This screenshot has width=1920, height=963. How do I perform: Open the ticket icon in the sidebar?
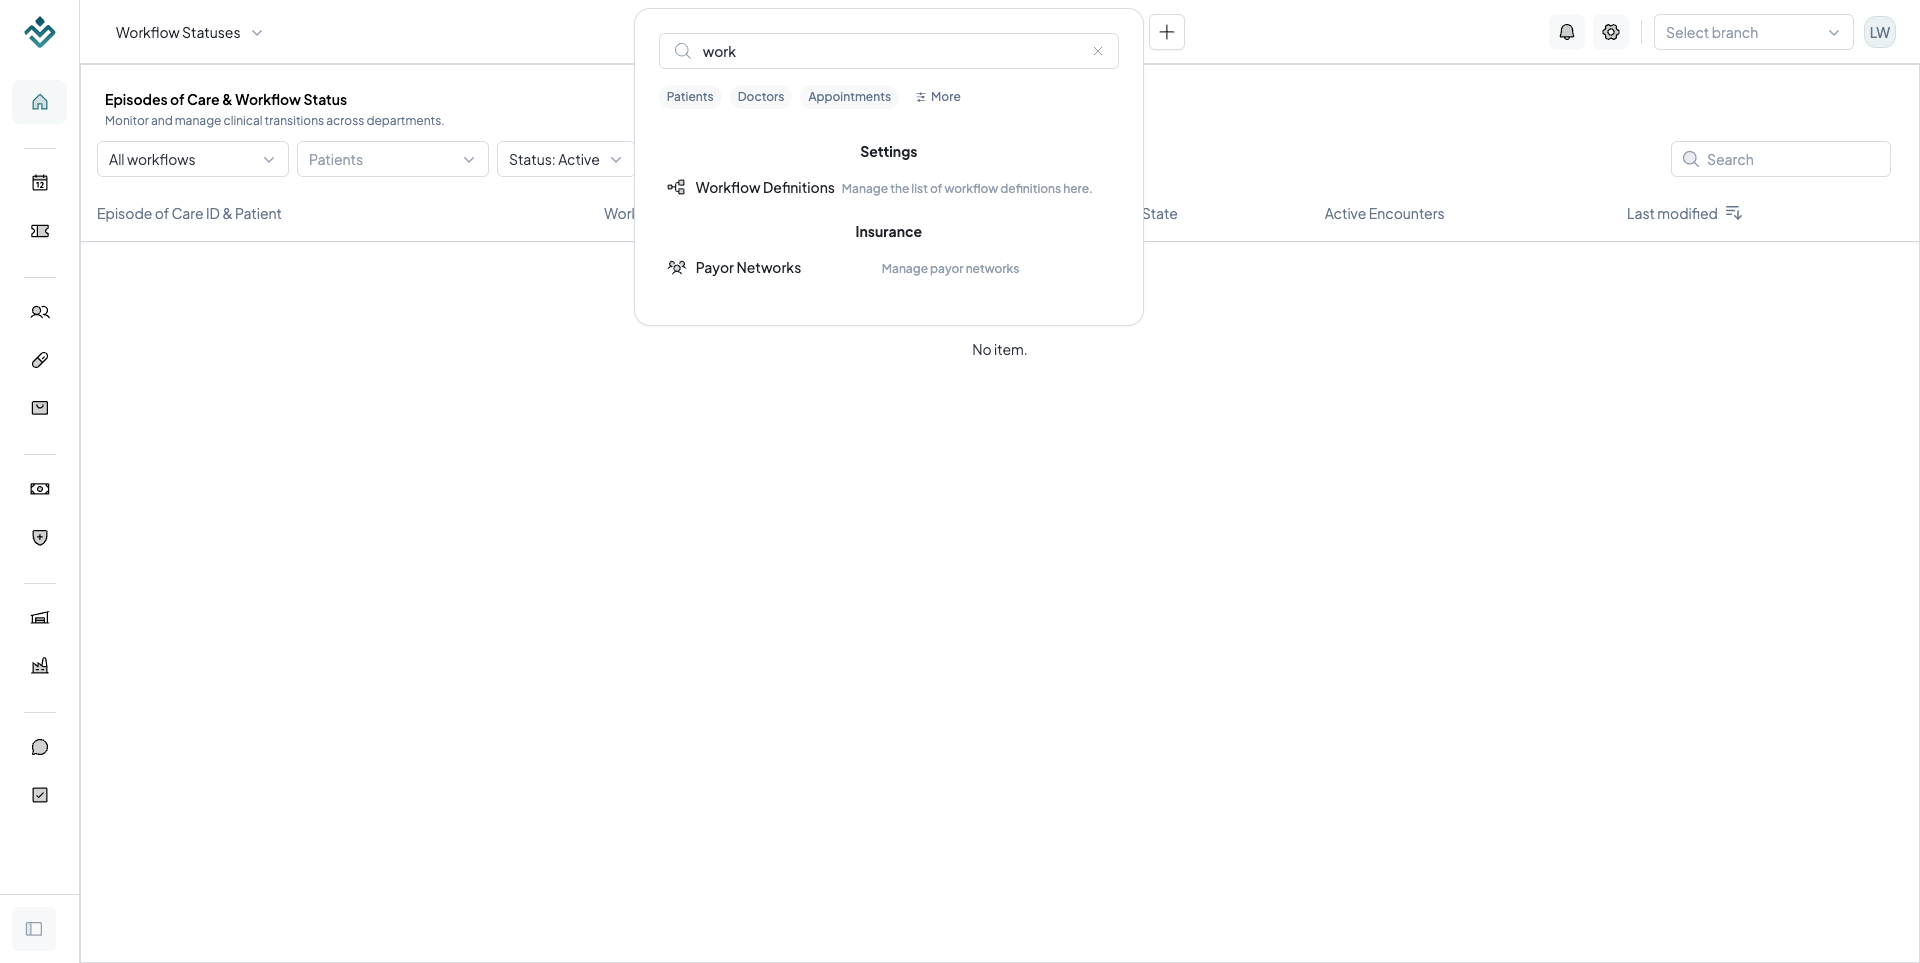40,231
